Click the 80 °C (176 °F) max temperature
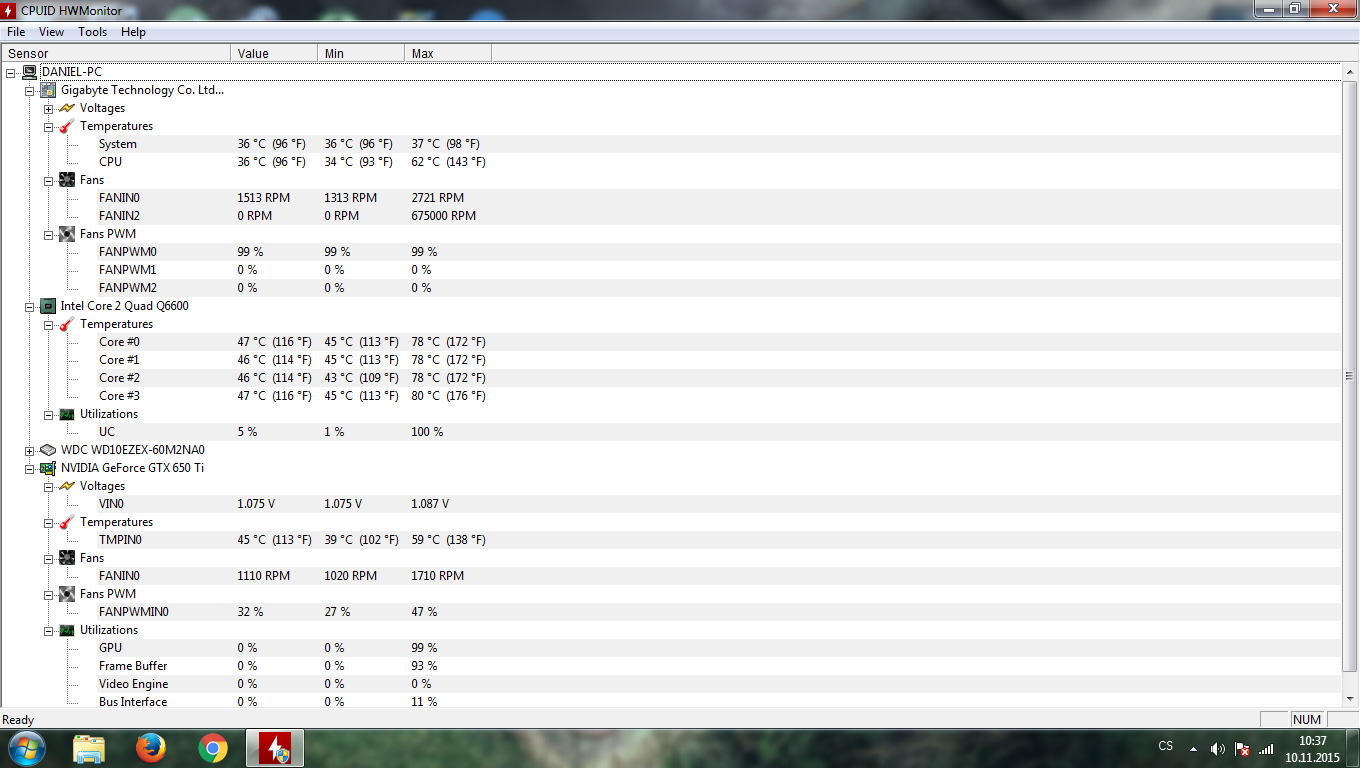Screen dimensions: 1360x768 coord(448,396)
